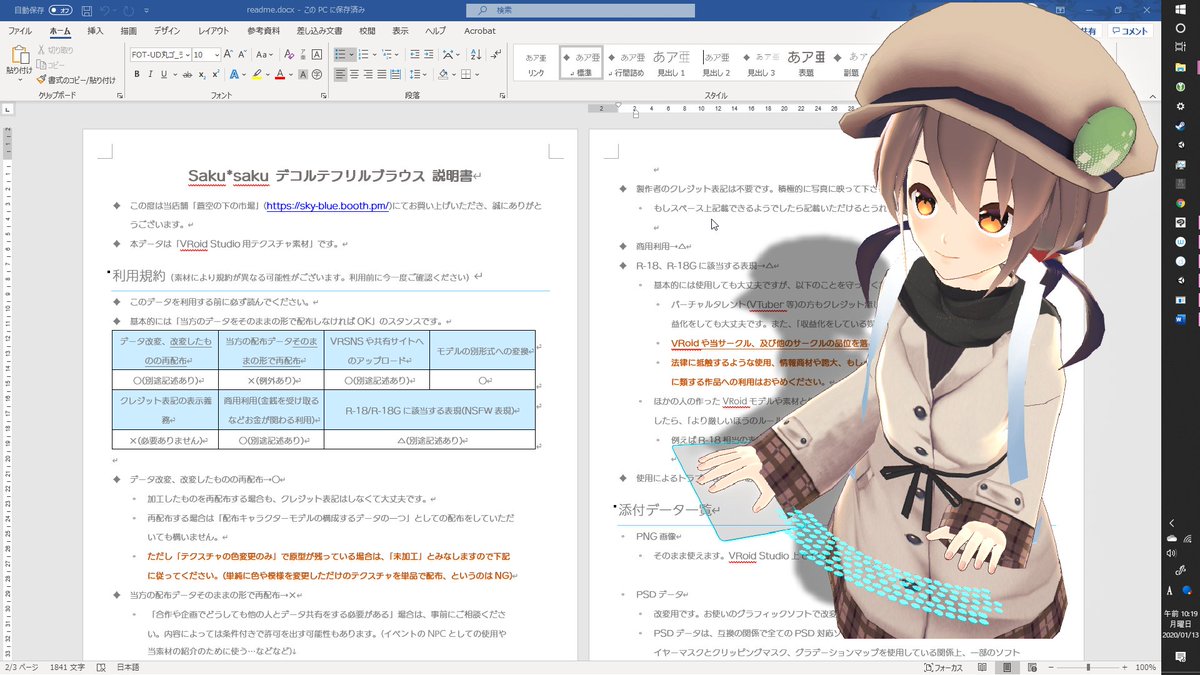Screen dimensions: 1200x675
Task: Apply the 行間詰め style
Action: tap(626, 64)
